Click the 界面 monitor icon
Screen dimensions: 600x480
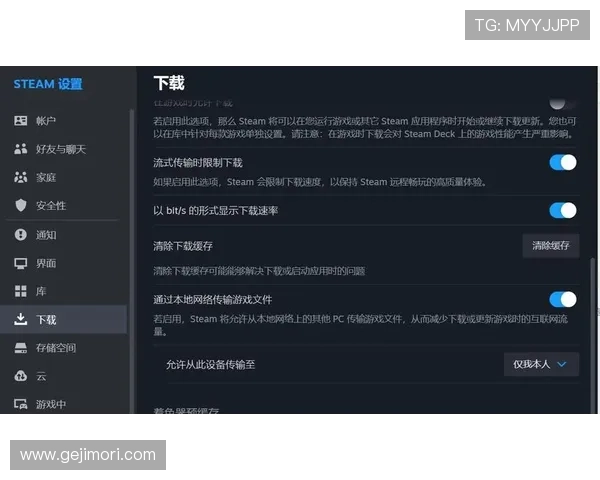tap(21, 263)
